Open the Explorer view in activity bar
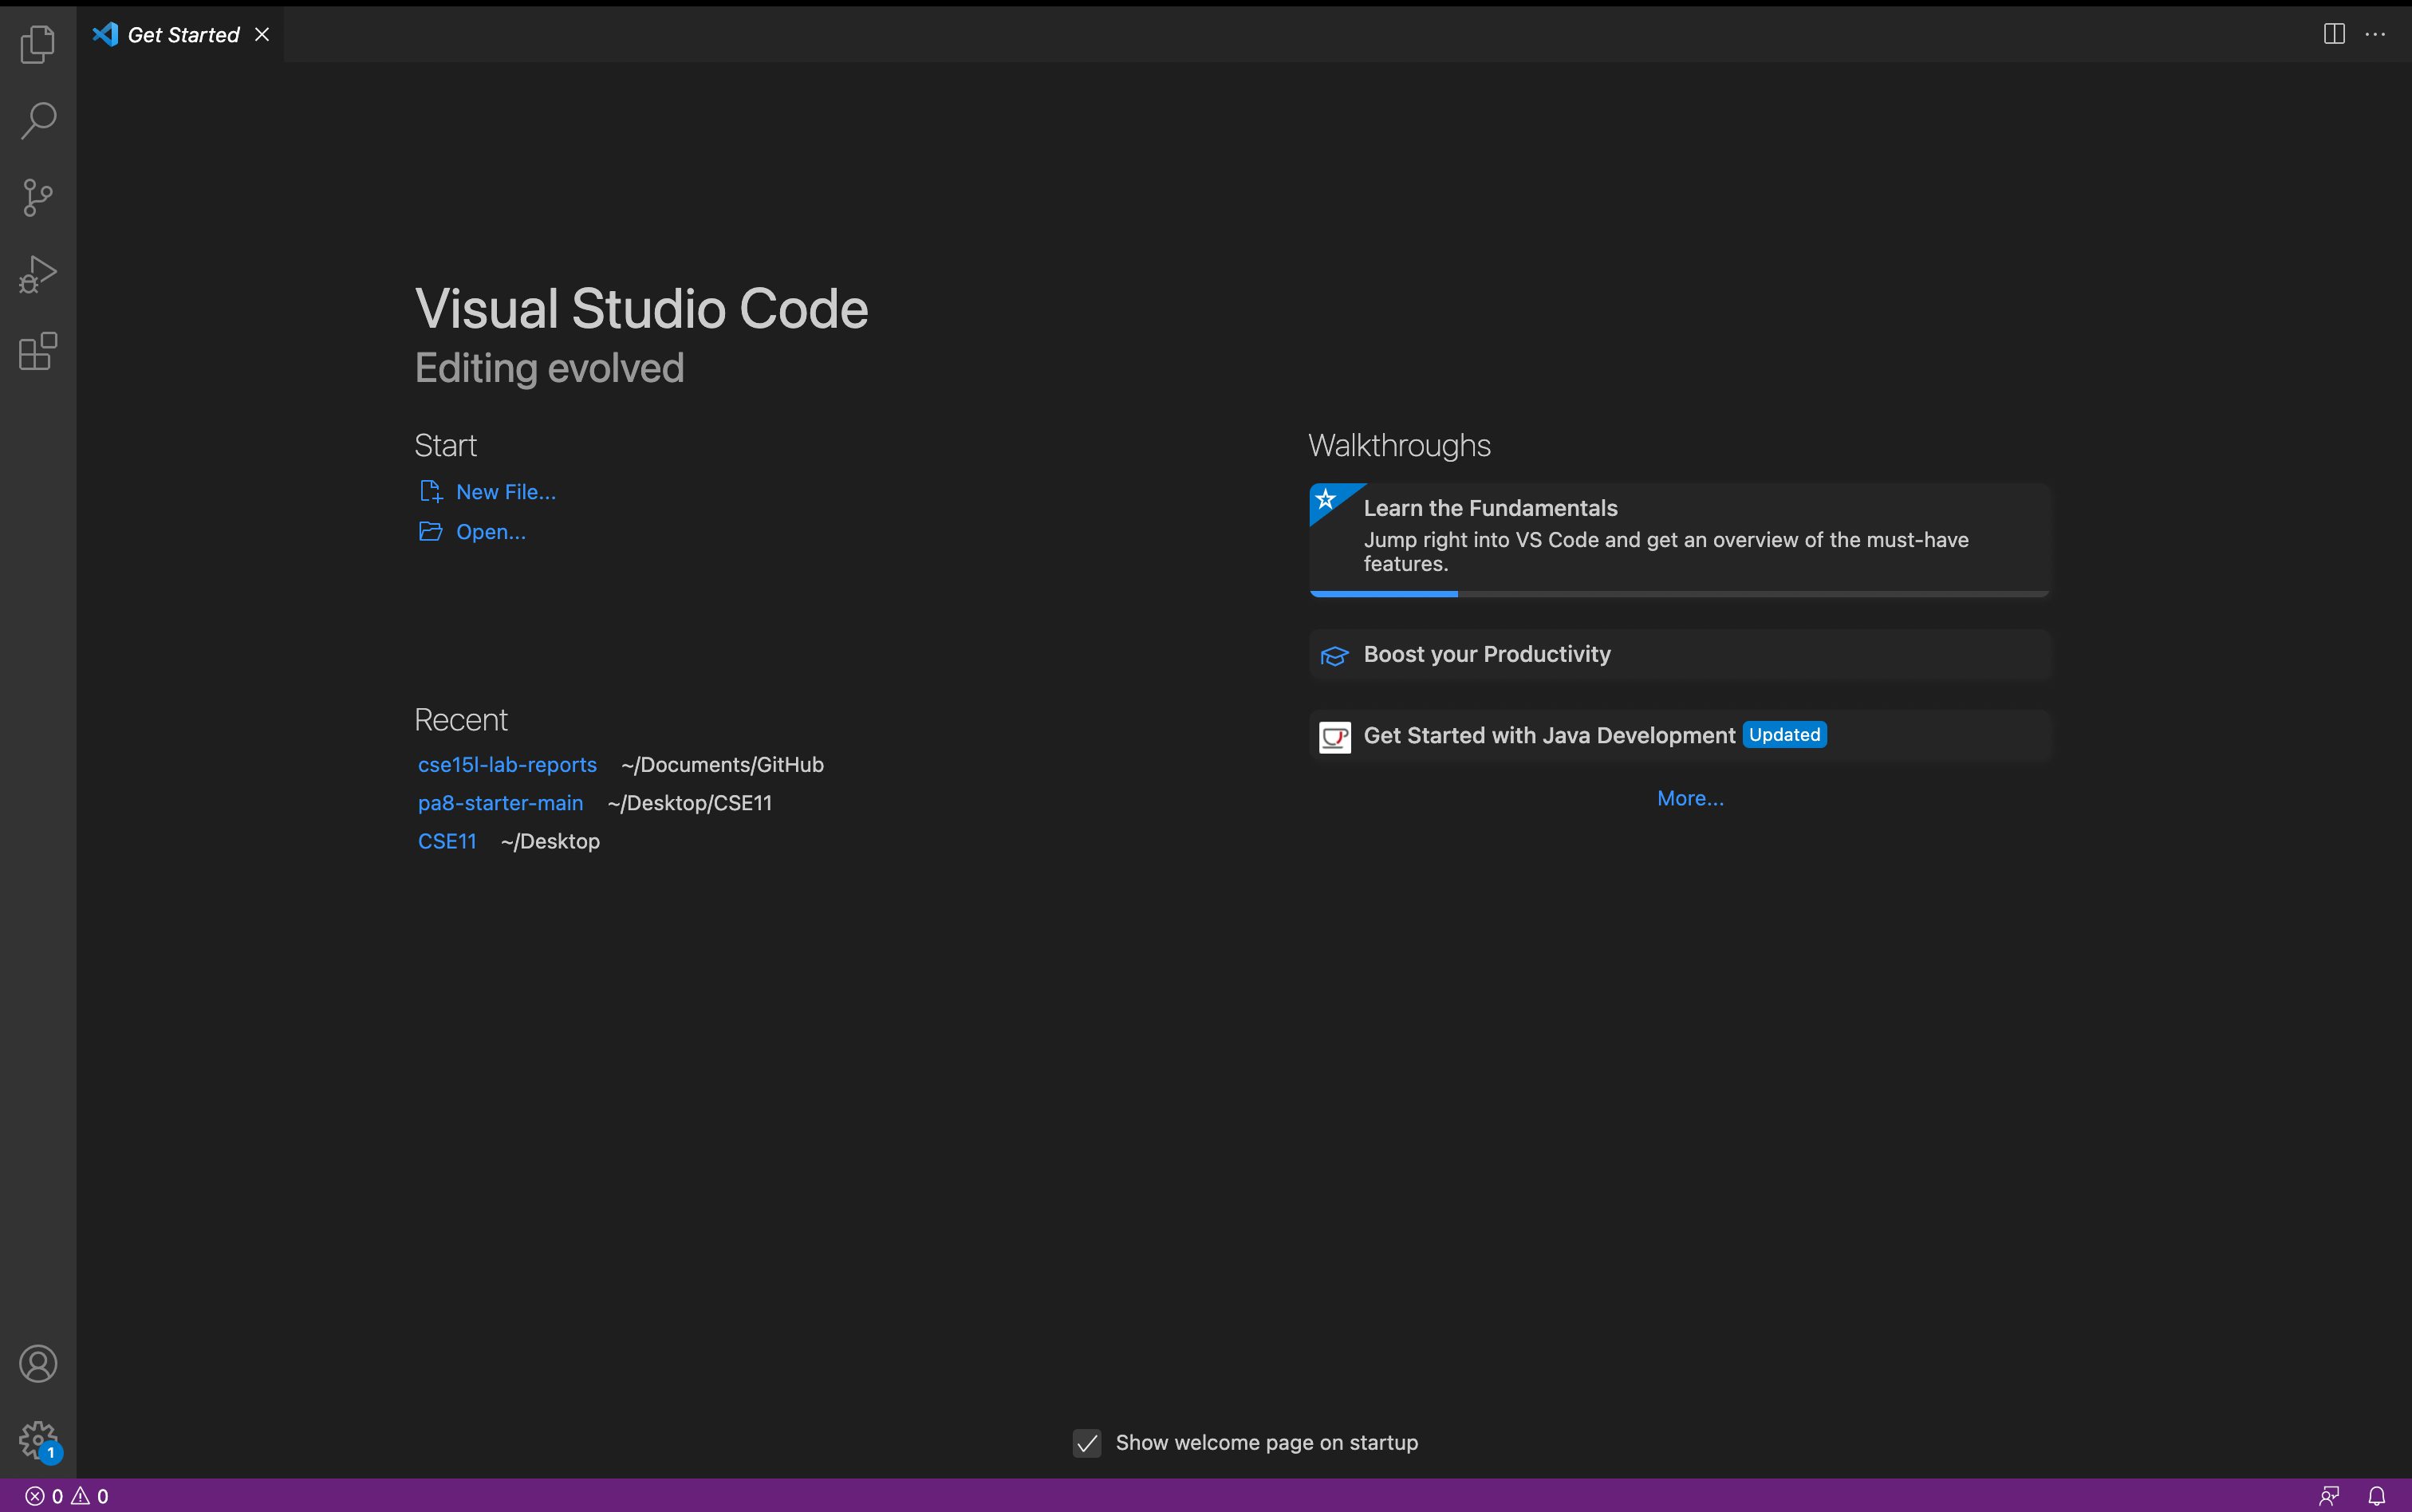Screen dimensions: 2412x1512 (x=38, y=44)
